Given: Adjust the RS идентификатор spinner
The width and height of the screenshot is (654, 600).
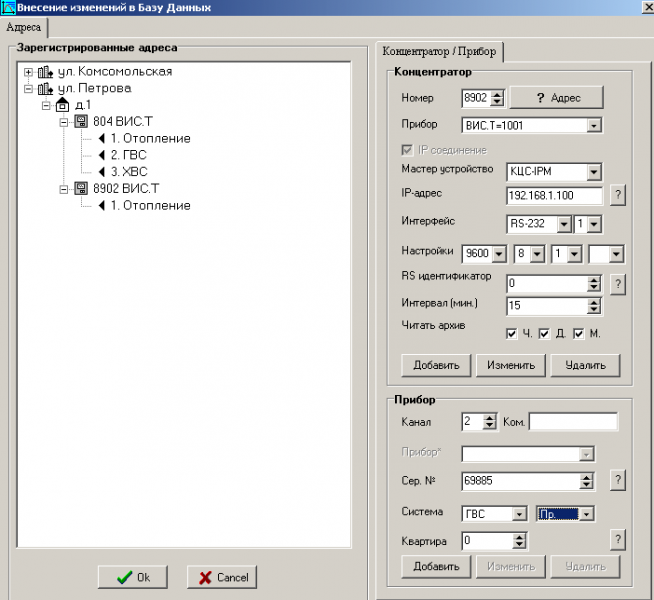Looking at the screenshot, I should tap(594, 284).
